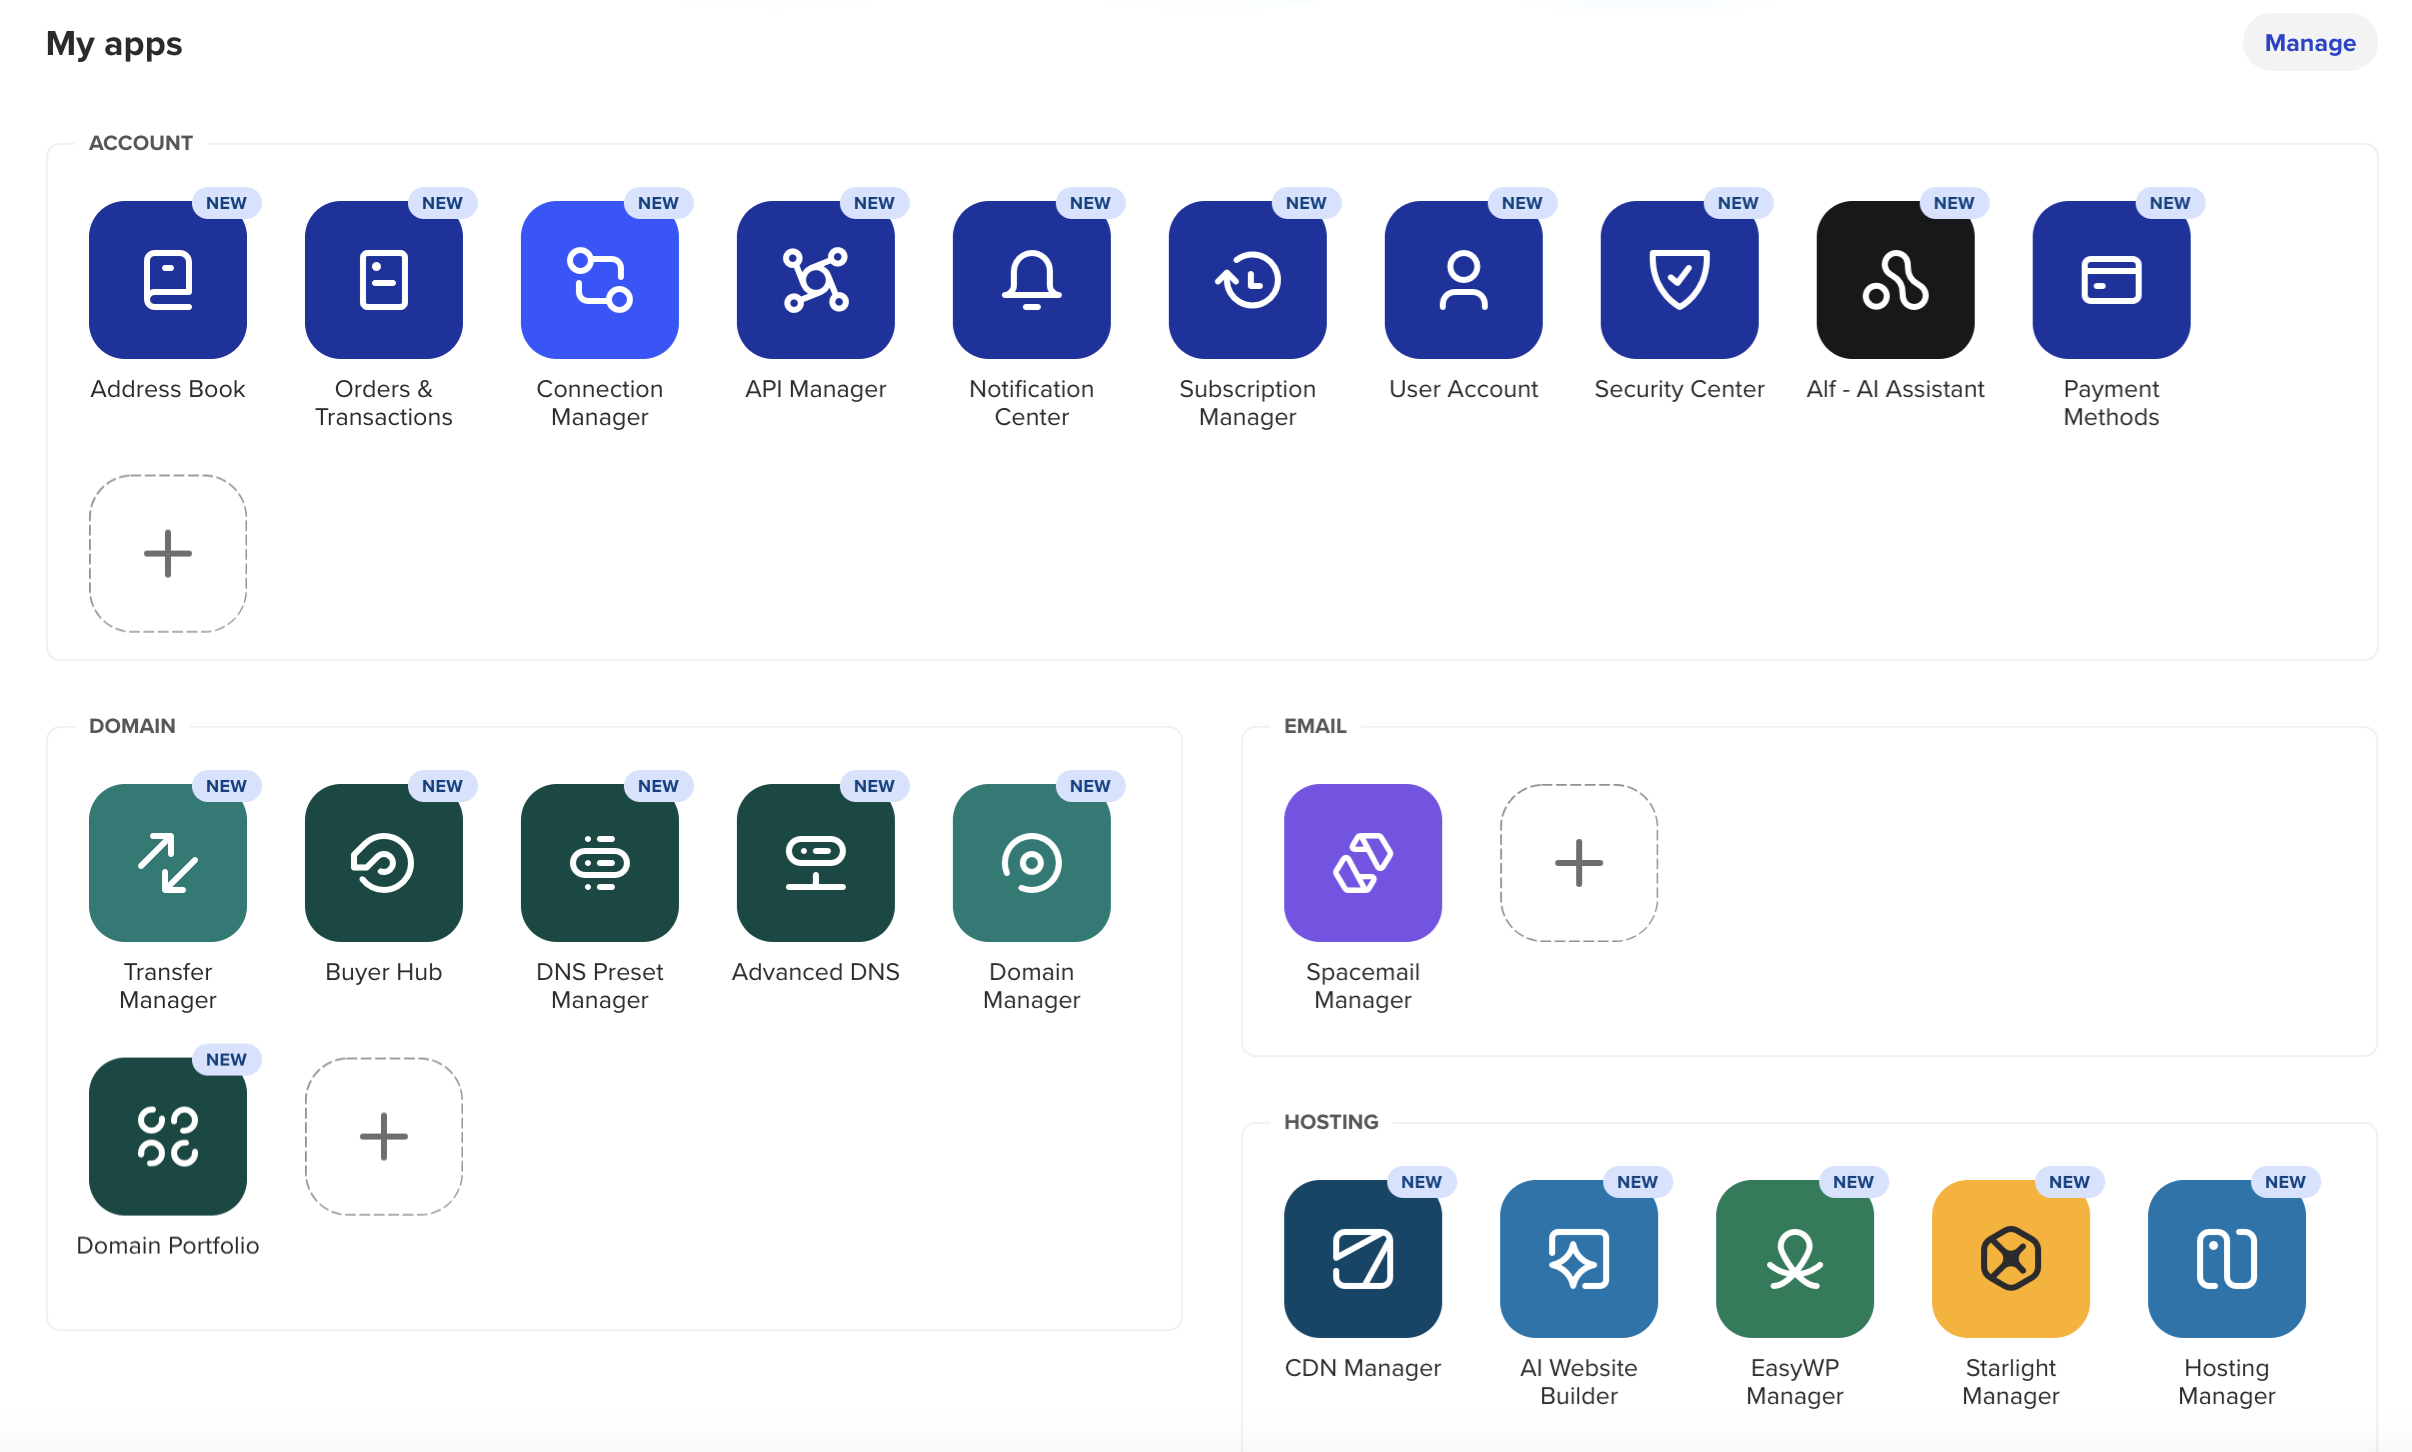The image size is (2412, 1452).
Task: Open the User Account app
Action: tap(1464, 280)
